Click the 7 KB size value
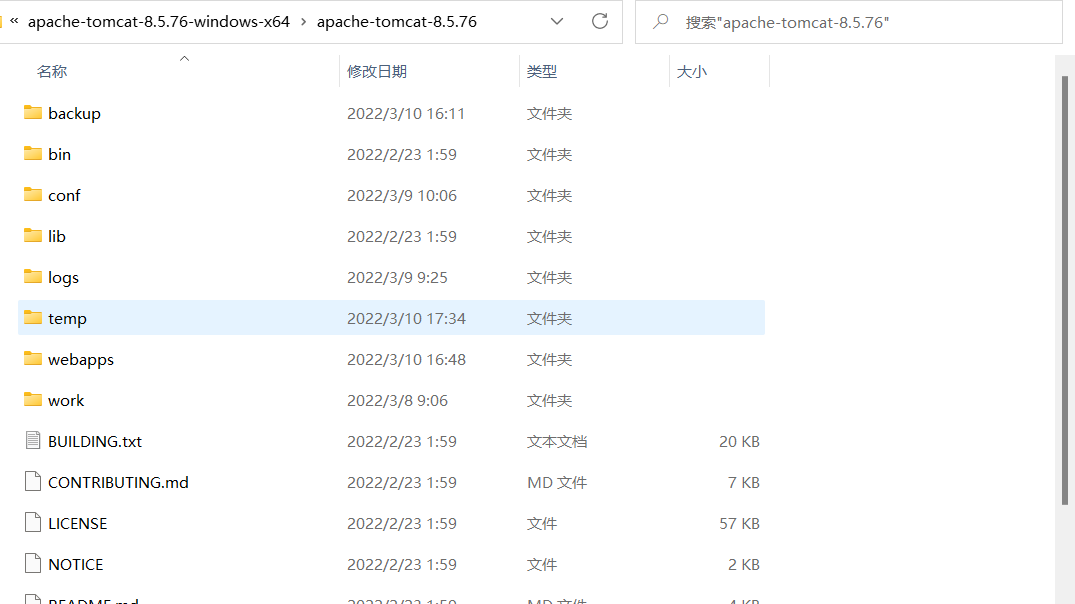 743,483
